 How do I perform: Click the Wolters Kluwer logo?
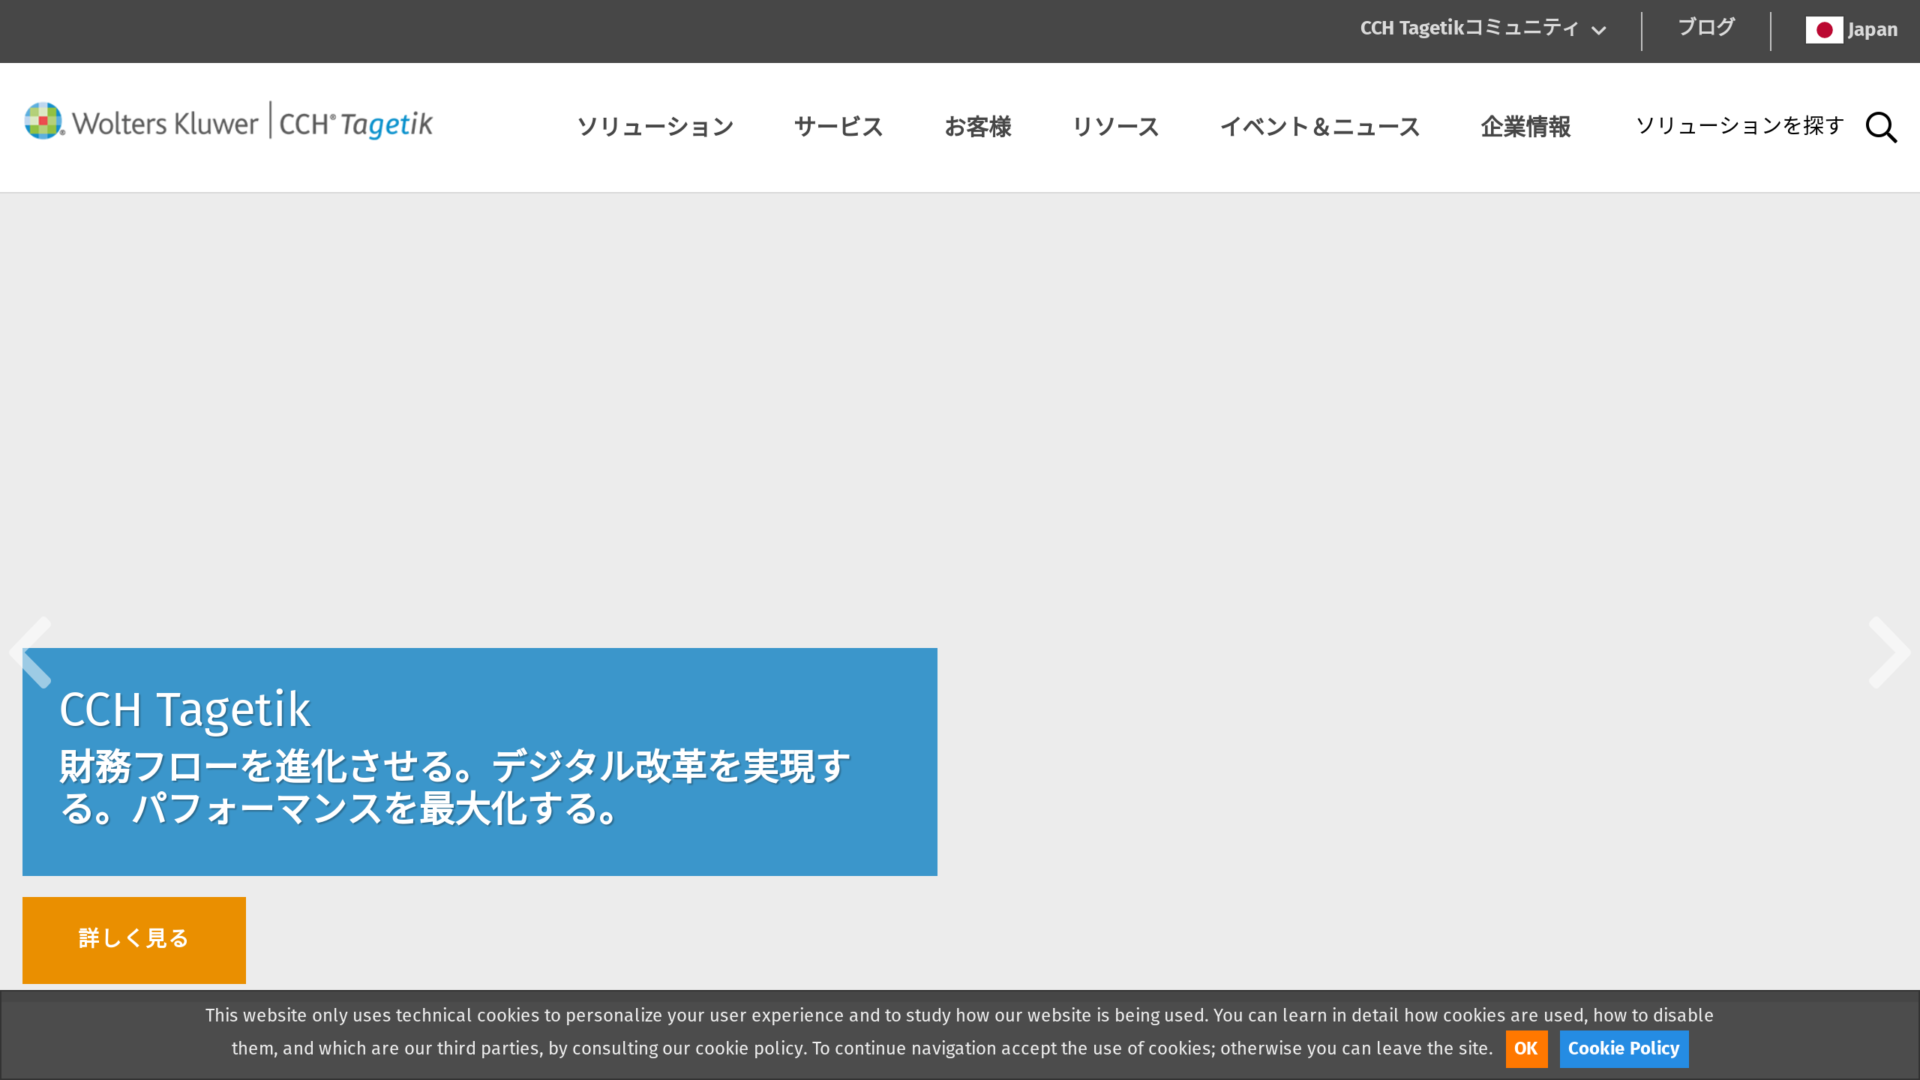point(140,121)
